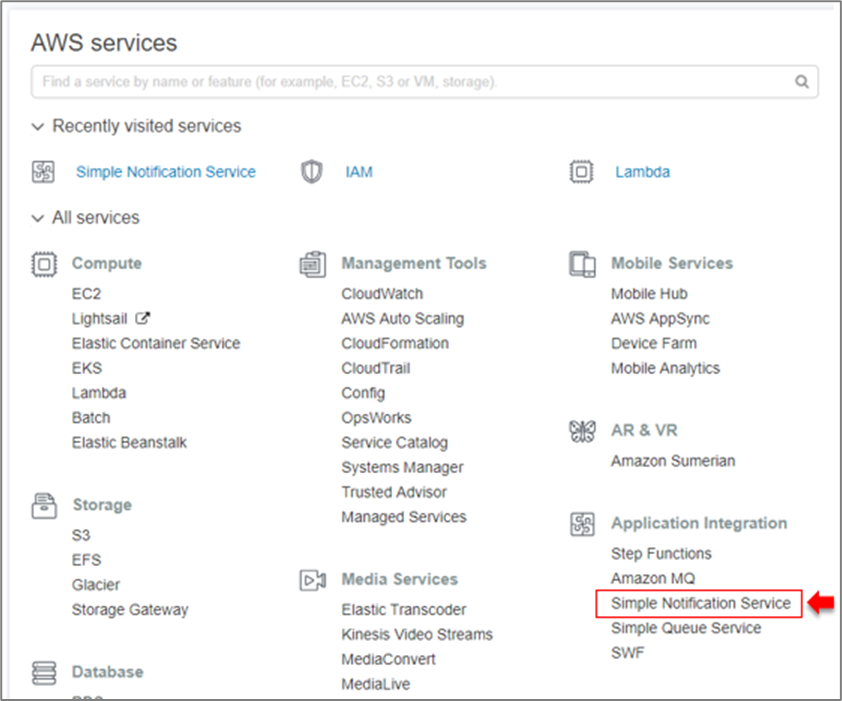Open AWS Auto Scaling
Screen dimensions: 842x701
(x=403, y=319)
